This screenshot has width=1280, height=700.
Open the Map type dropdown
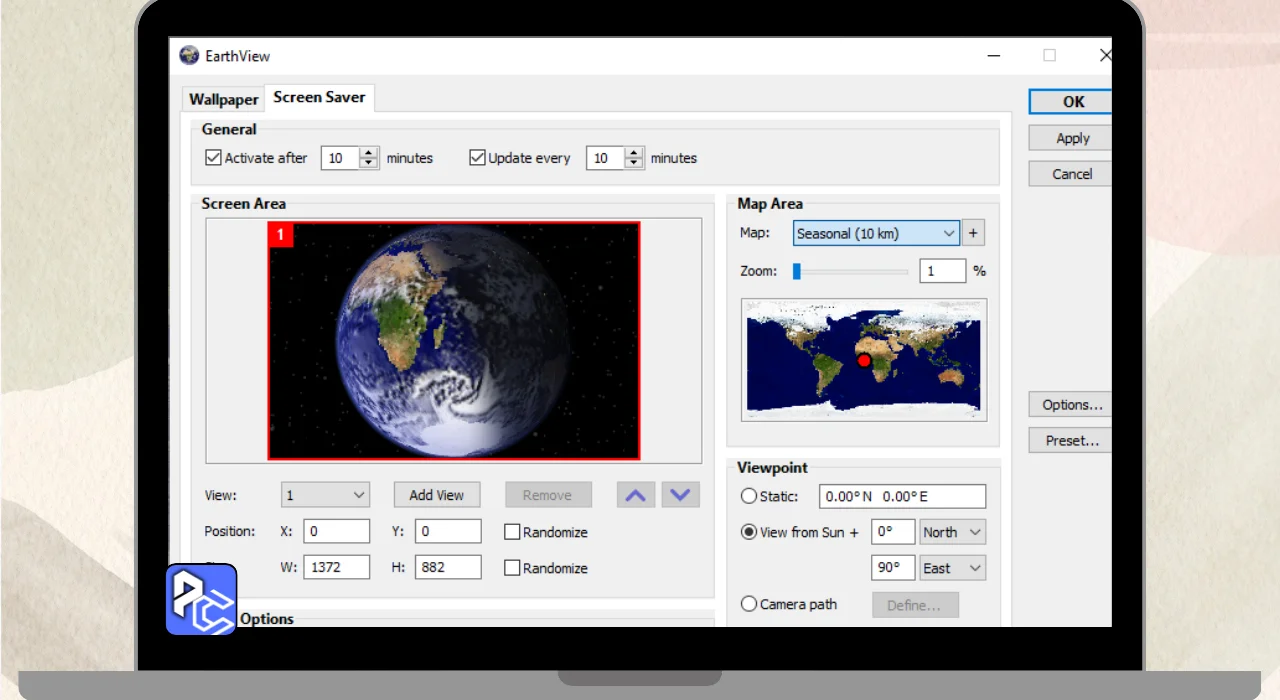[876, 233]
